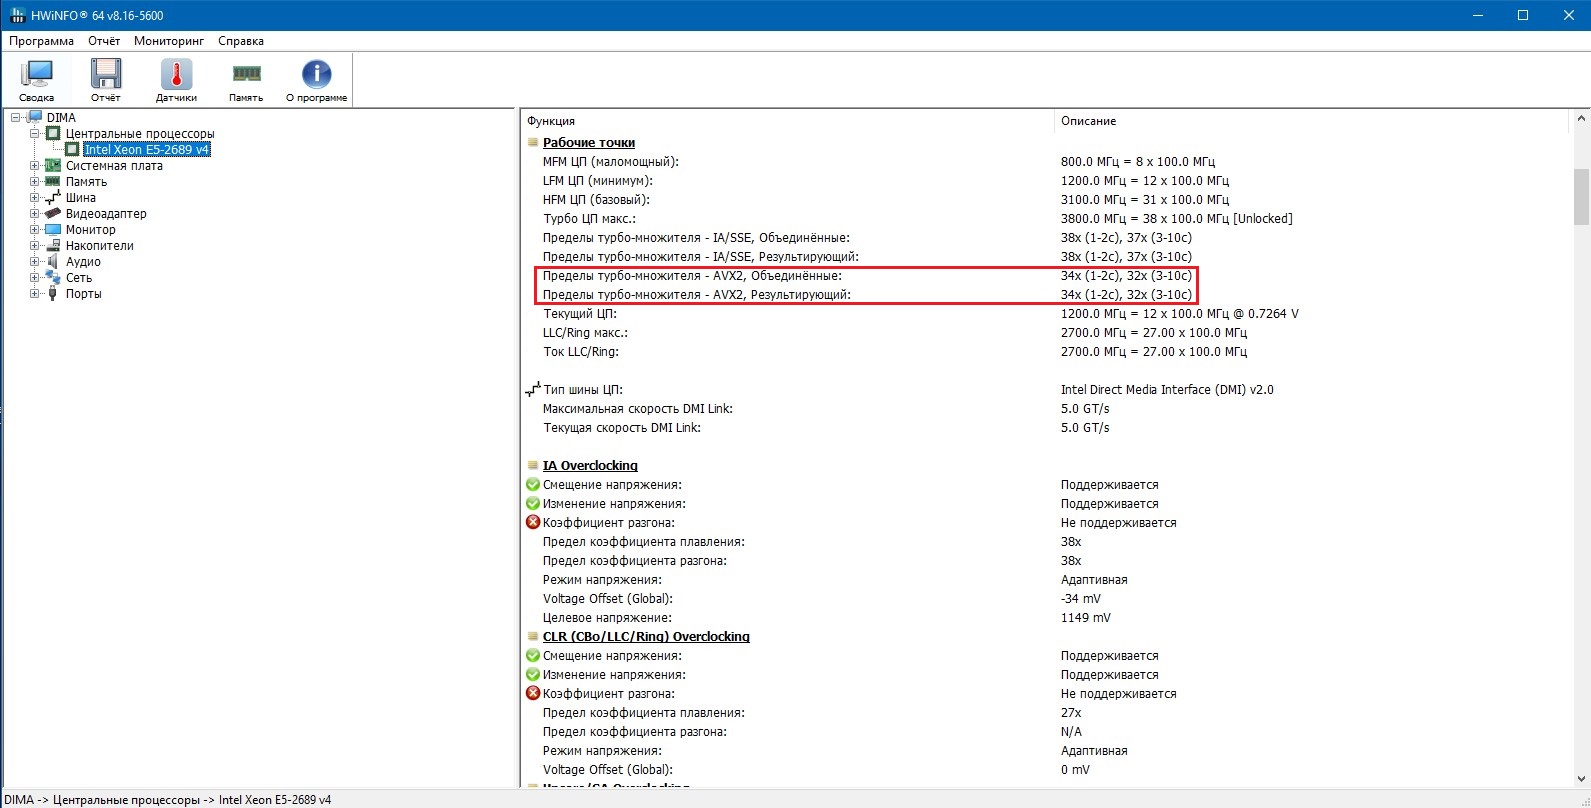Click the IA Overclocking section heading
Viewport: 1591px width, 808px height.
[x=590, y=466]
